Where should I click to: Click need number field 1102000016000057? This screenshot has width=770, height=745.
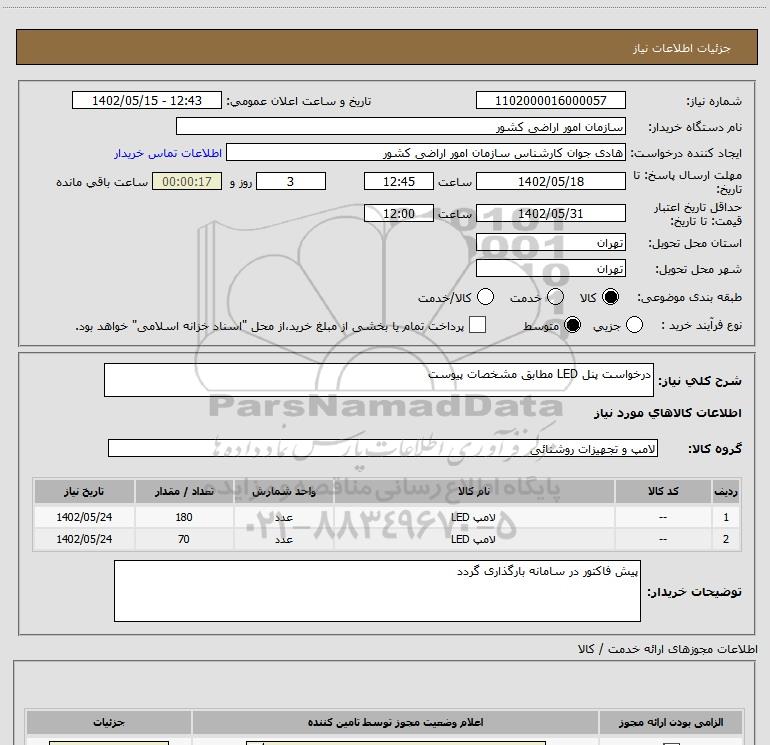[550, 101]
